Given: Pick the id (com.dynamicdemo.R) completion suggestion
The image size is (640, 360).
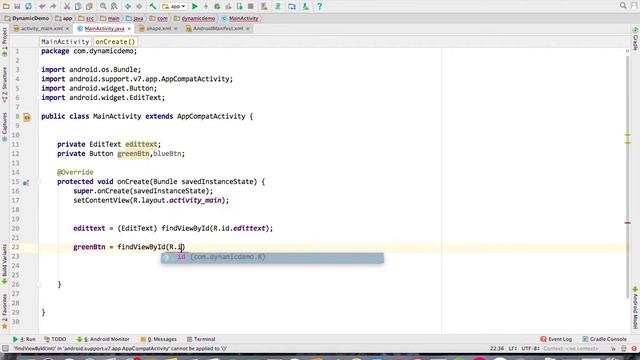Looking at the screenshot, I should click(272, 258).
